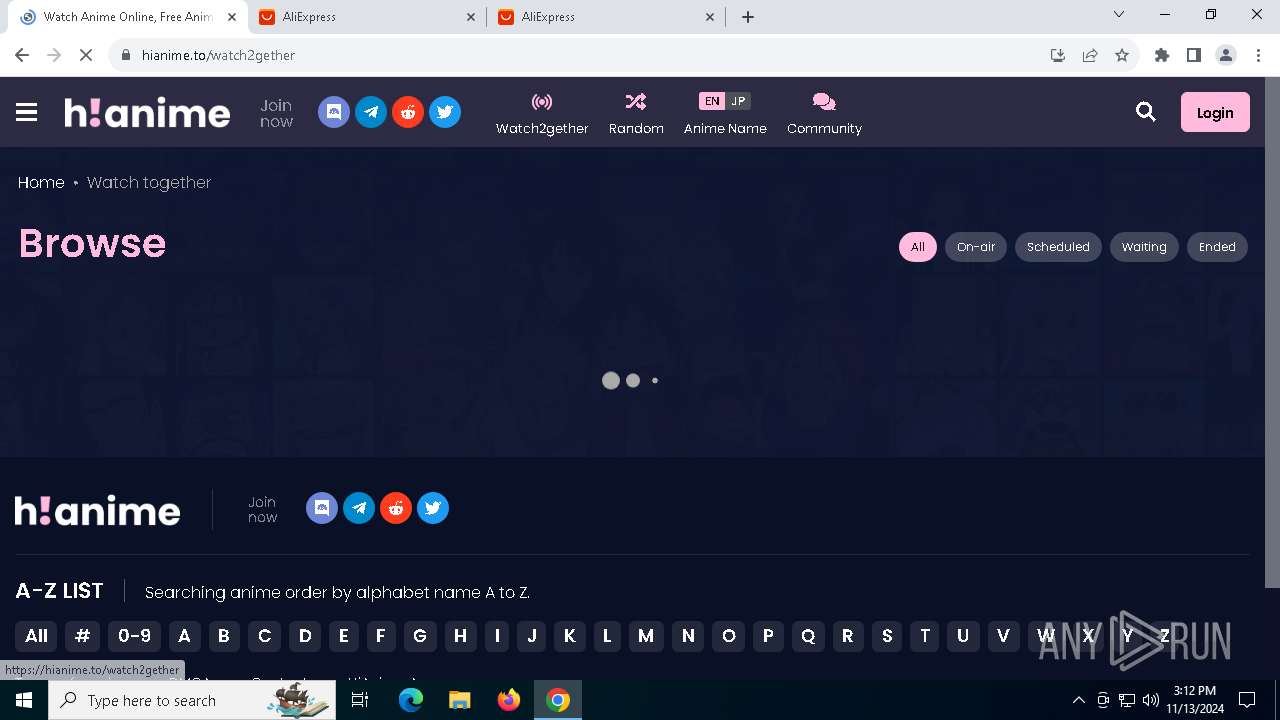Switch to first AliExpress tab
The width and height of the screenshot is (1280, 720).
pyautogui.click(x=367, y=17)
